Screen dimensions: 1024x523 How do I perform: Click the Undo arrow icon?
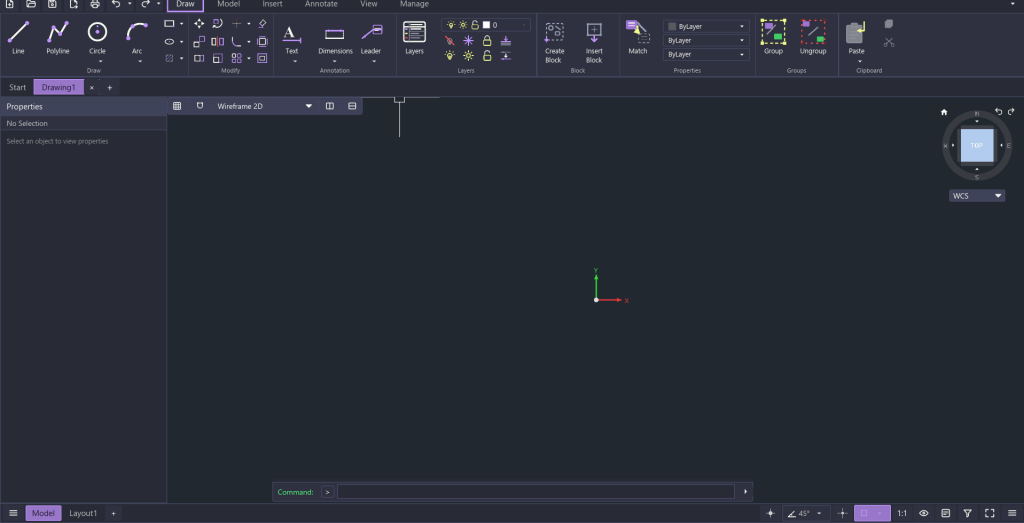(x=116, y=4)
